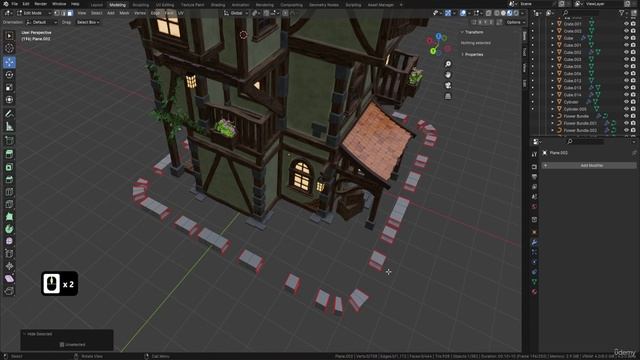Open the Drag Select Box dropdown
This screenshot has height=360, width=640.
click(88, 22)
